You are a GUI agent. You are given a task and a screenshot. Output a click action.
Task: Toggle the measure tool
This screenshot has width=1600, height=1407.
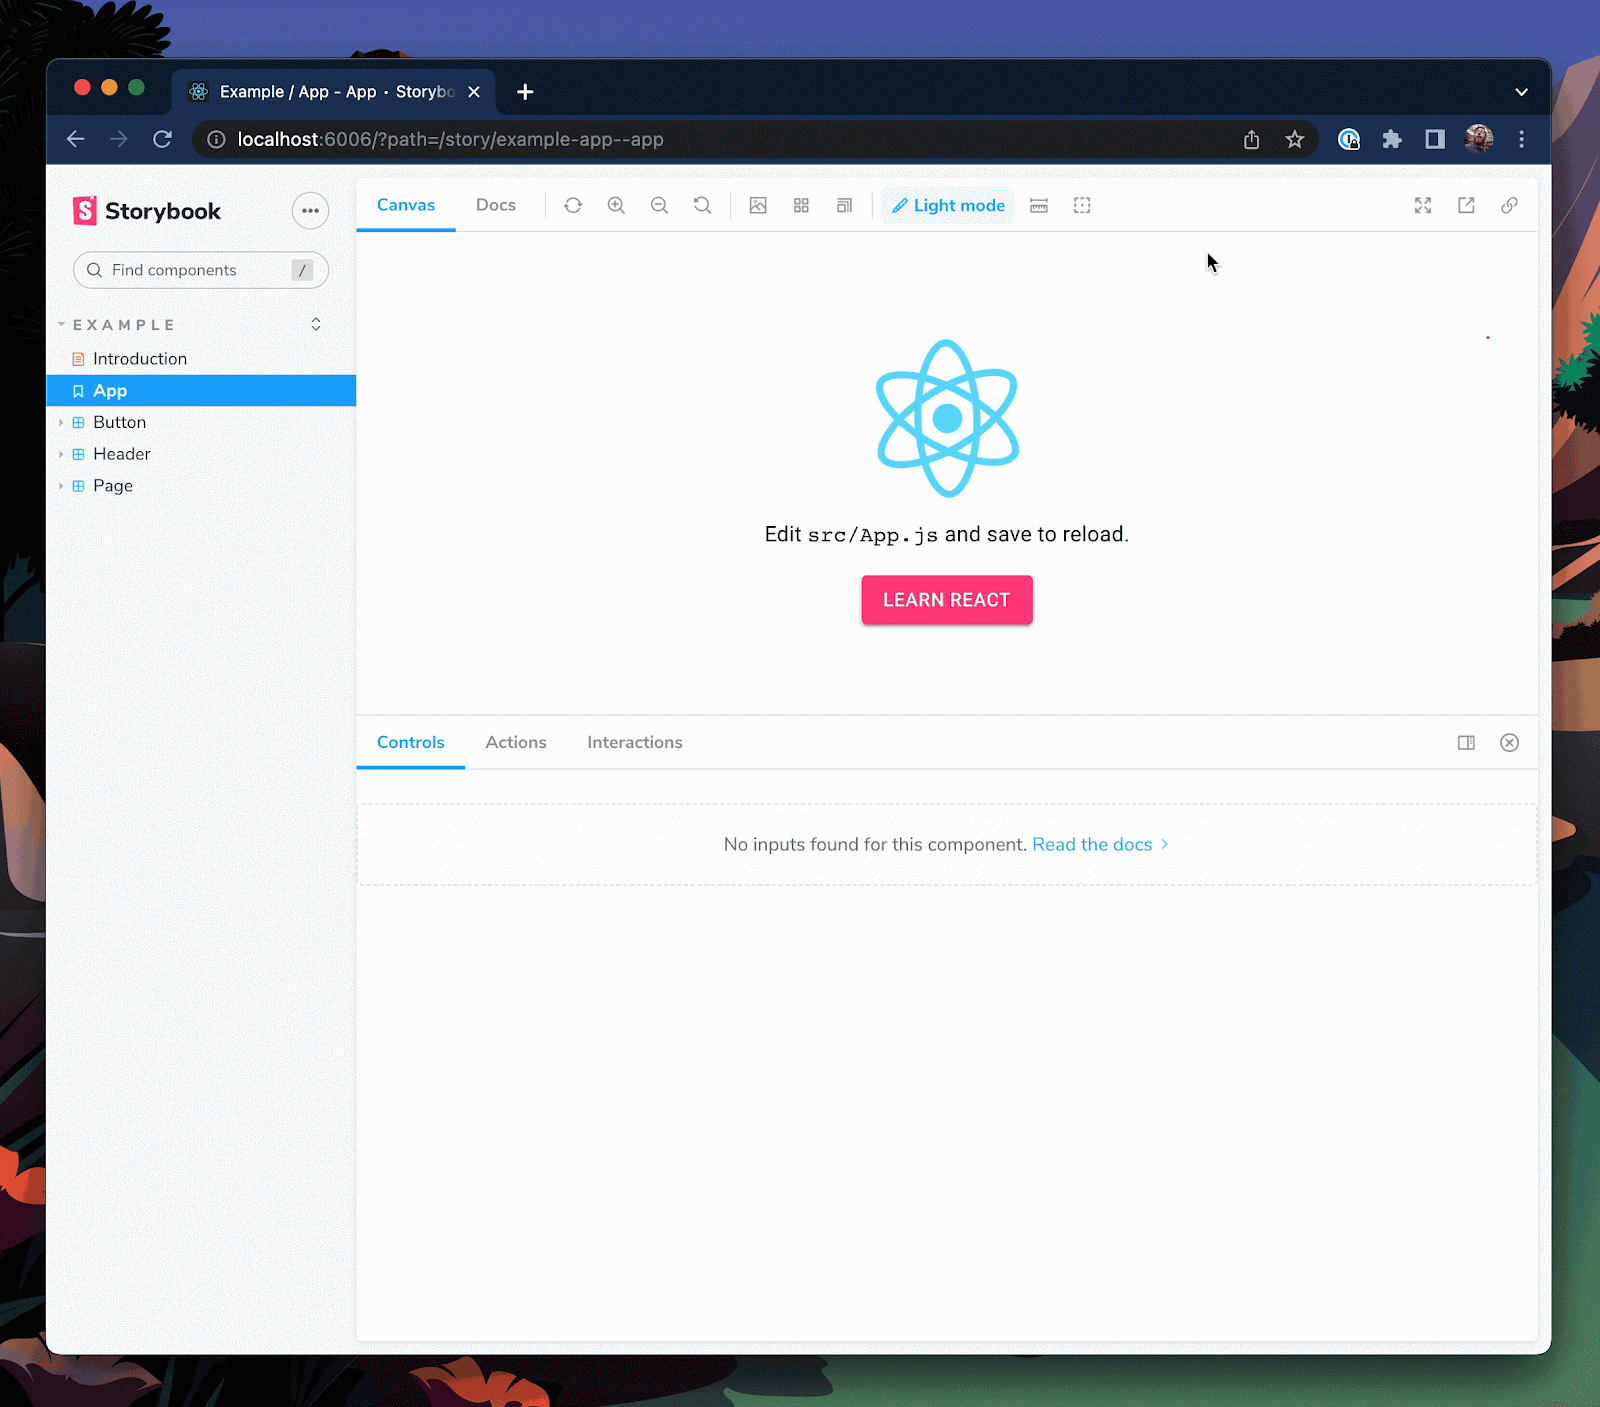tap(1039, 206)
